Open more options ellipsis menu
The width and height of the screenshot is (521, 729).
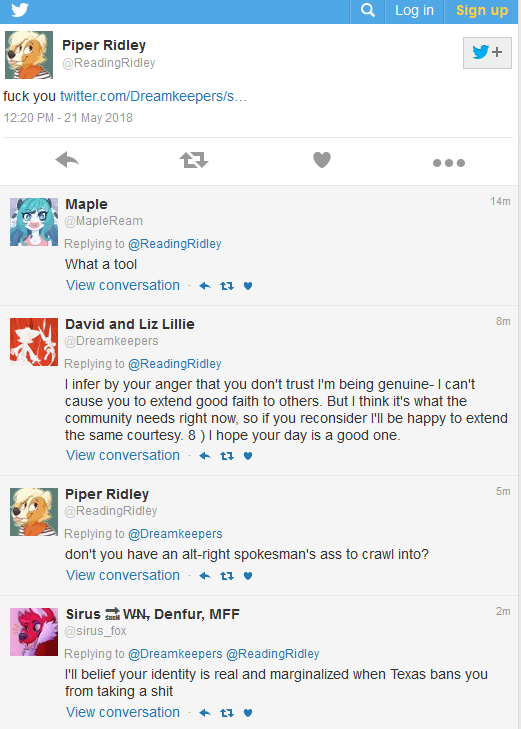(448, 162)
